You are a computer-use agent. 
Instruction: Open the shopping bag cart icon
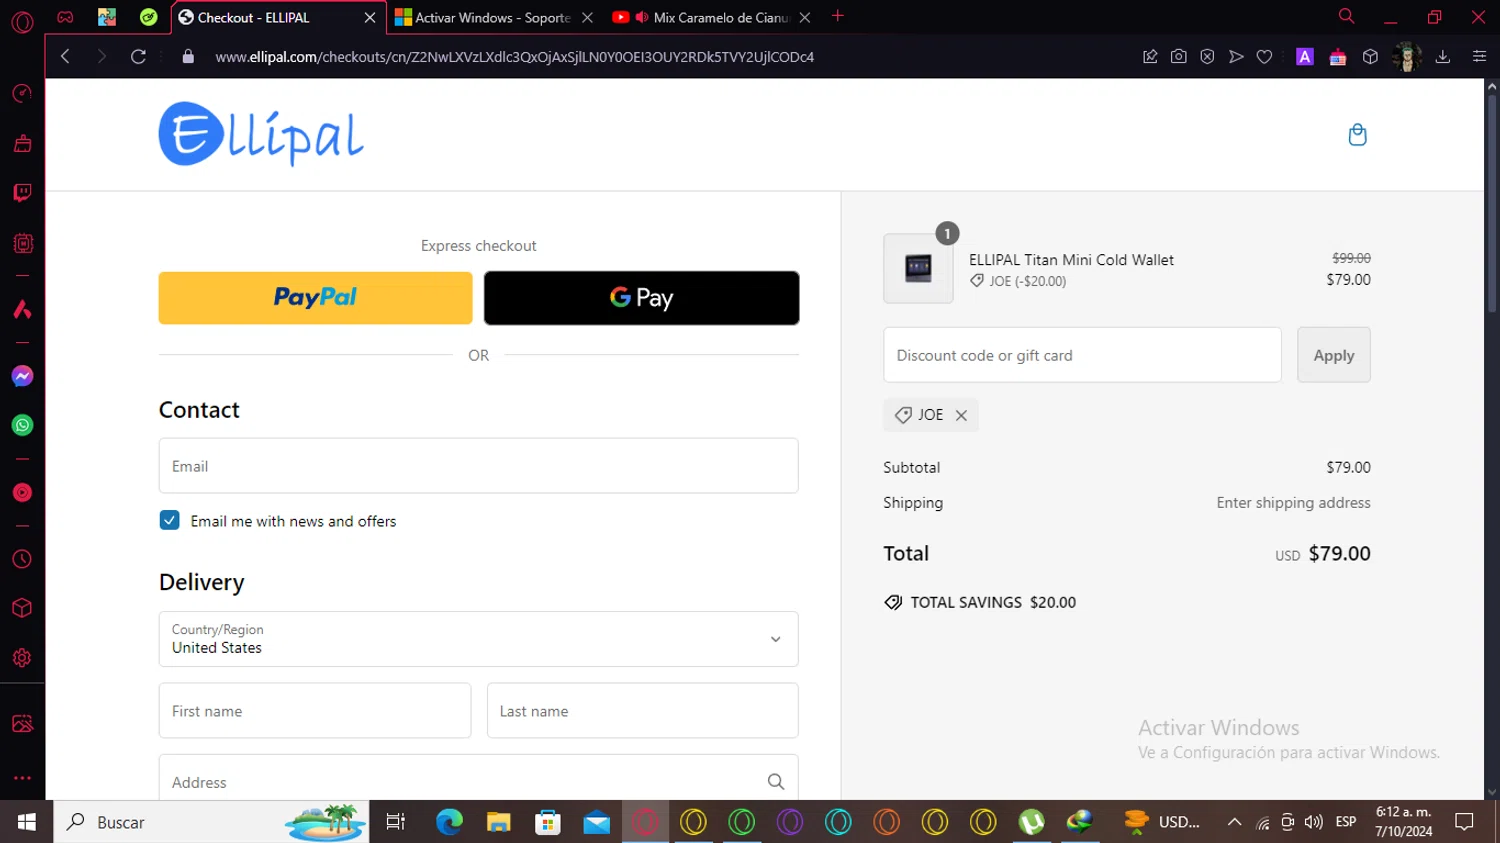click(1357, 135)
